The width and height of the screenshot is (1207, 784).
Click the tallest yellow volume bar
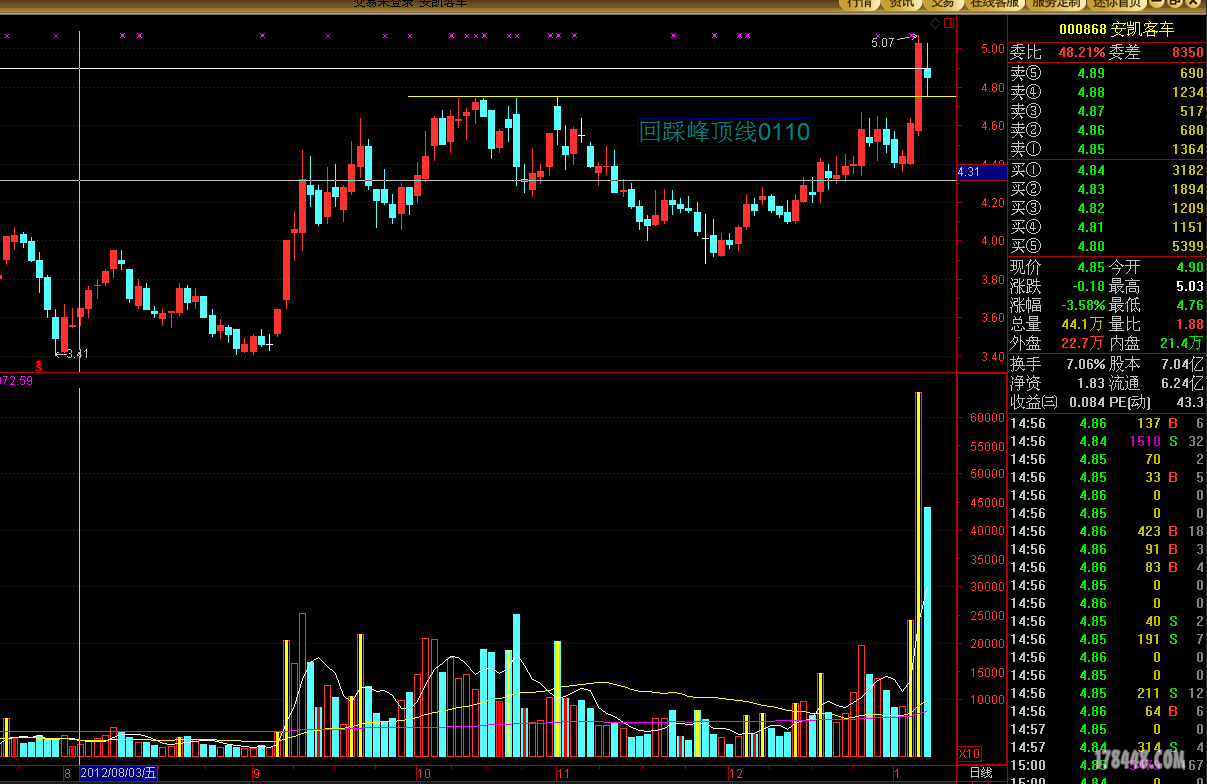(x=918, y=573)
